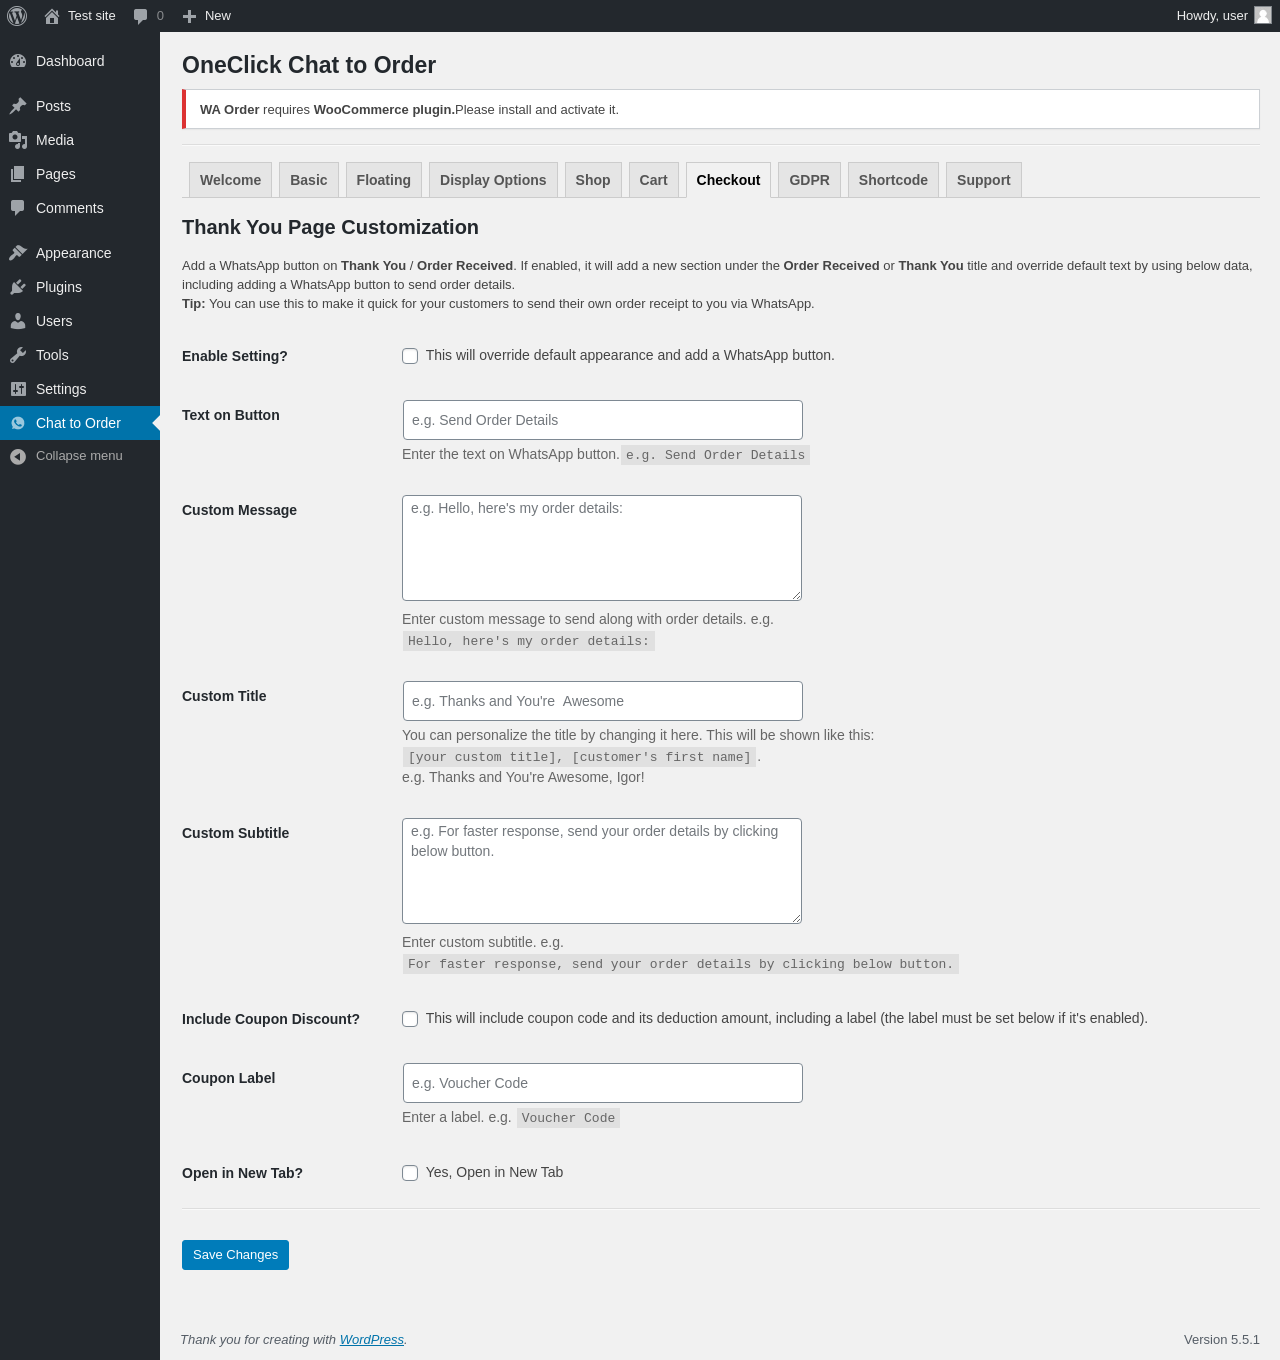Screen dimensions: 1280x1360
Task: Click the Plugins plug icon
Action: 18,287
